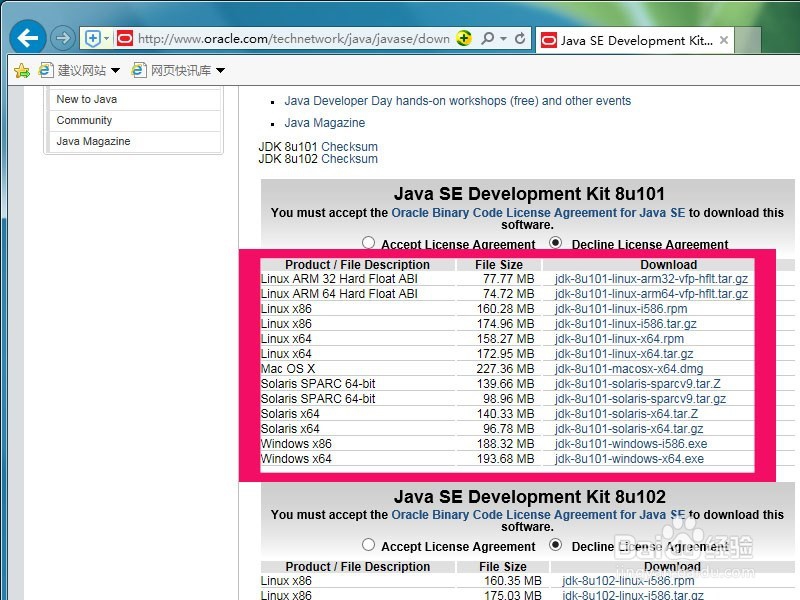Click the Windows x64 product row label
This screenshot has height=600, width=800.
[296, 459]
